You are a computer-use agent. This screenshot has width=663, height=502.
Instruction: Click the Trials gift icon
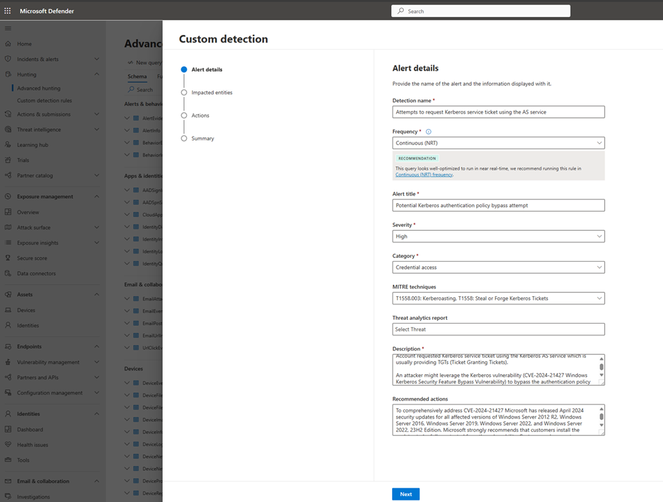8,160
